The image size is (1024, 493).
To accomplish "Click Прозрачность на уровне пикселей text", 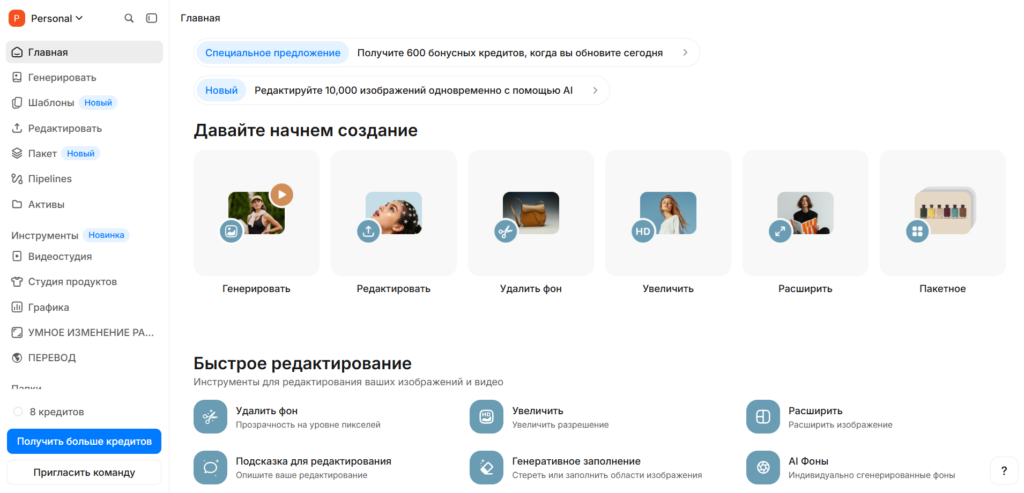I will 308,425.
